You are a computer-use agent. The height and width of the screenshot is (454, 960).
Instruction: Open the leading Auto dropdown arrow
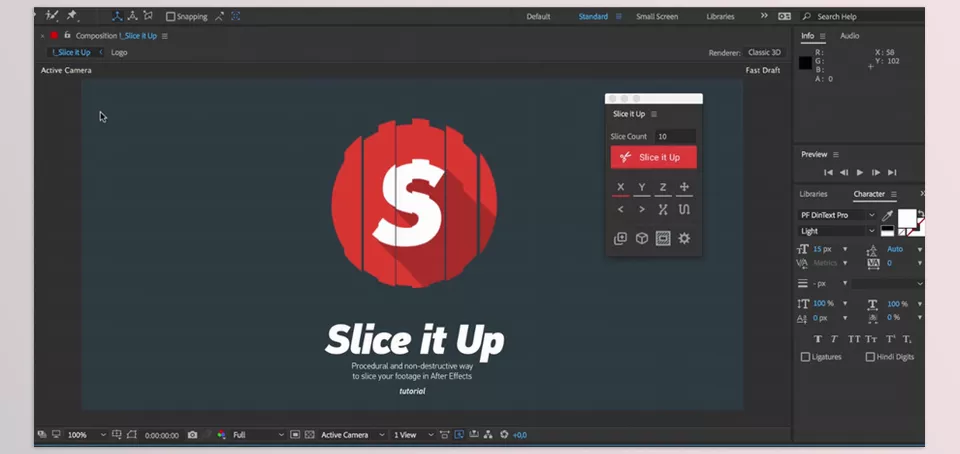coord(919,250)
